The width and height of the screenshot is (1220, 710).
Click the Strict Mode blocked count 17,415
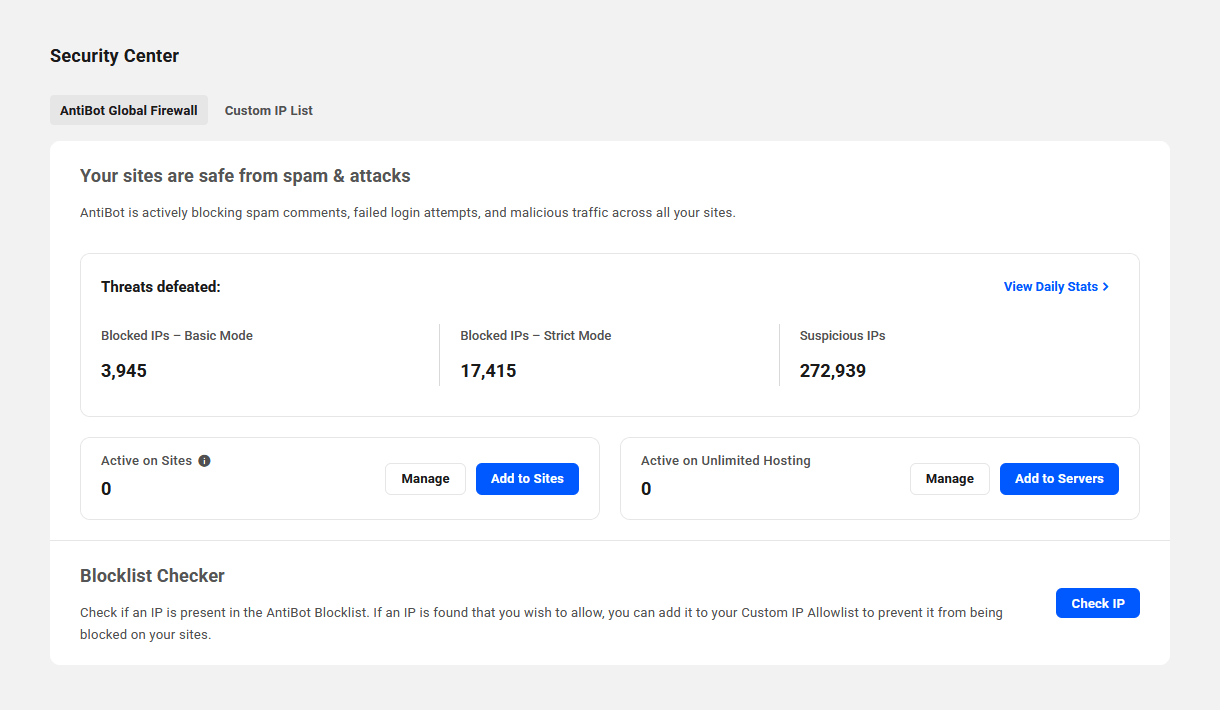coord(488,371)
